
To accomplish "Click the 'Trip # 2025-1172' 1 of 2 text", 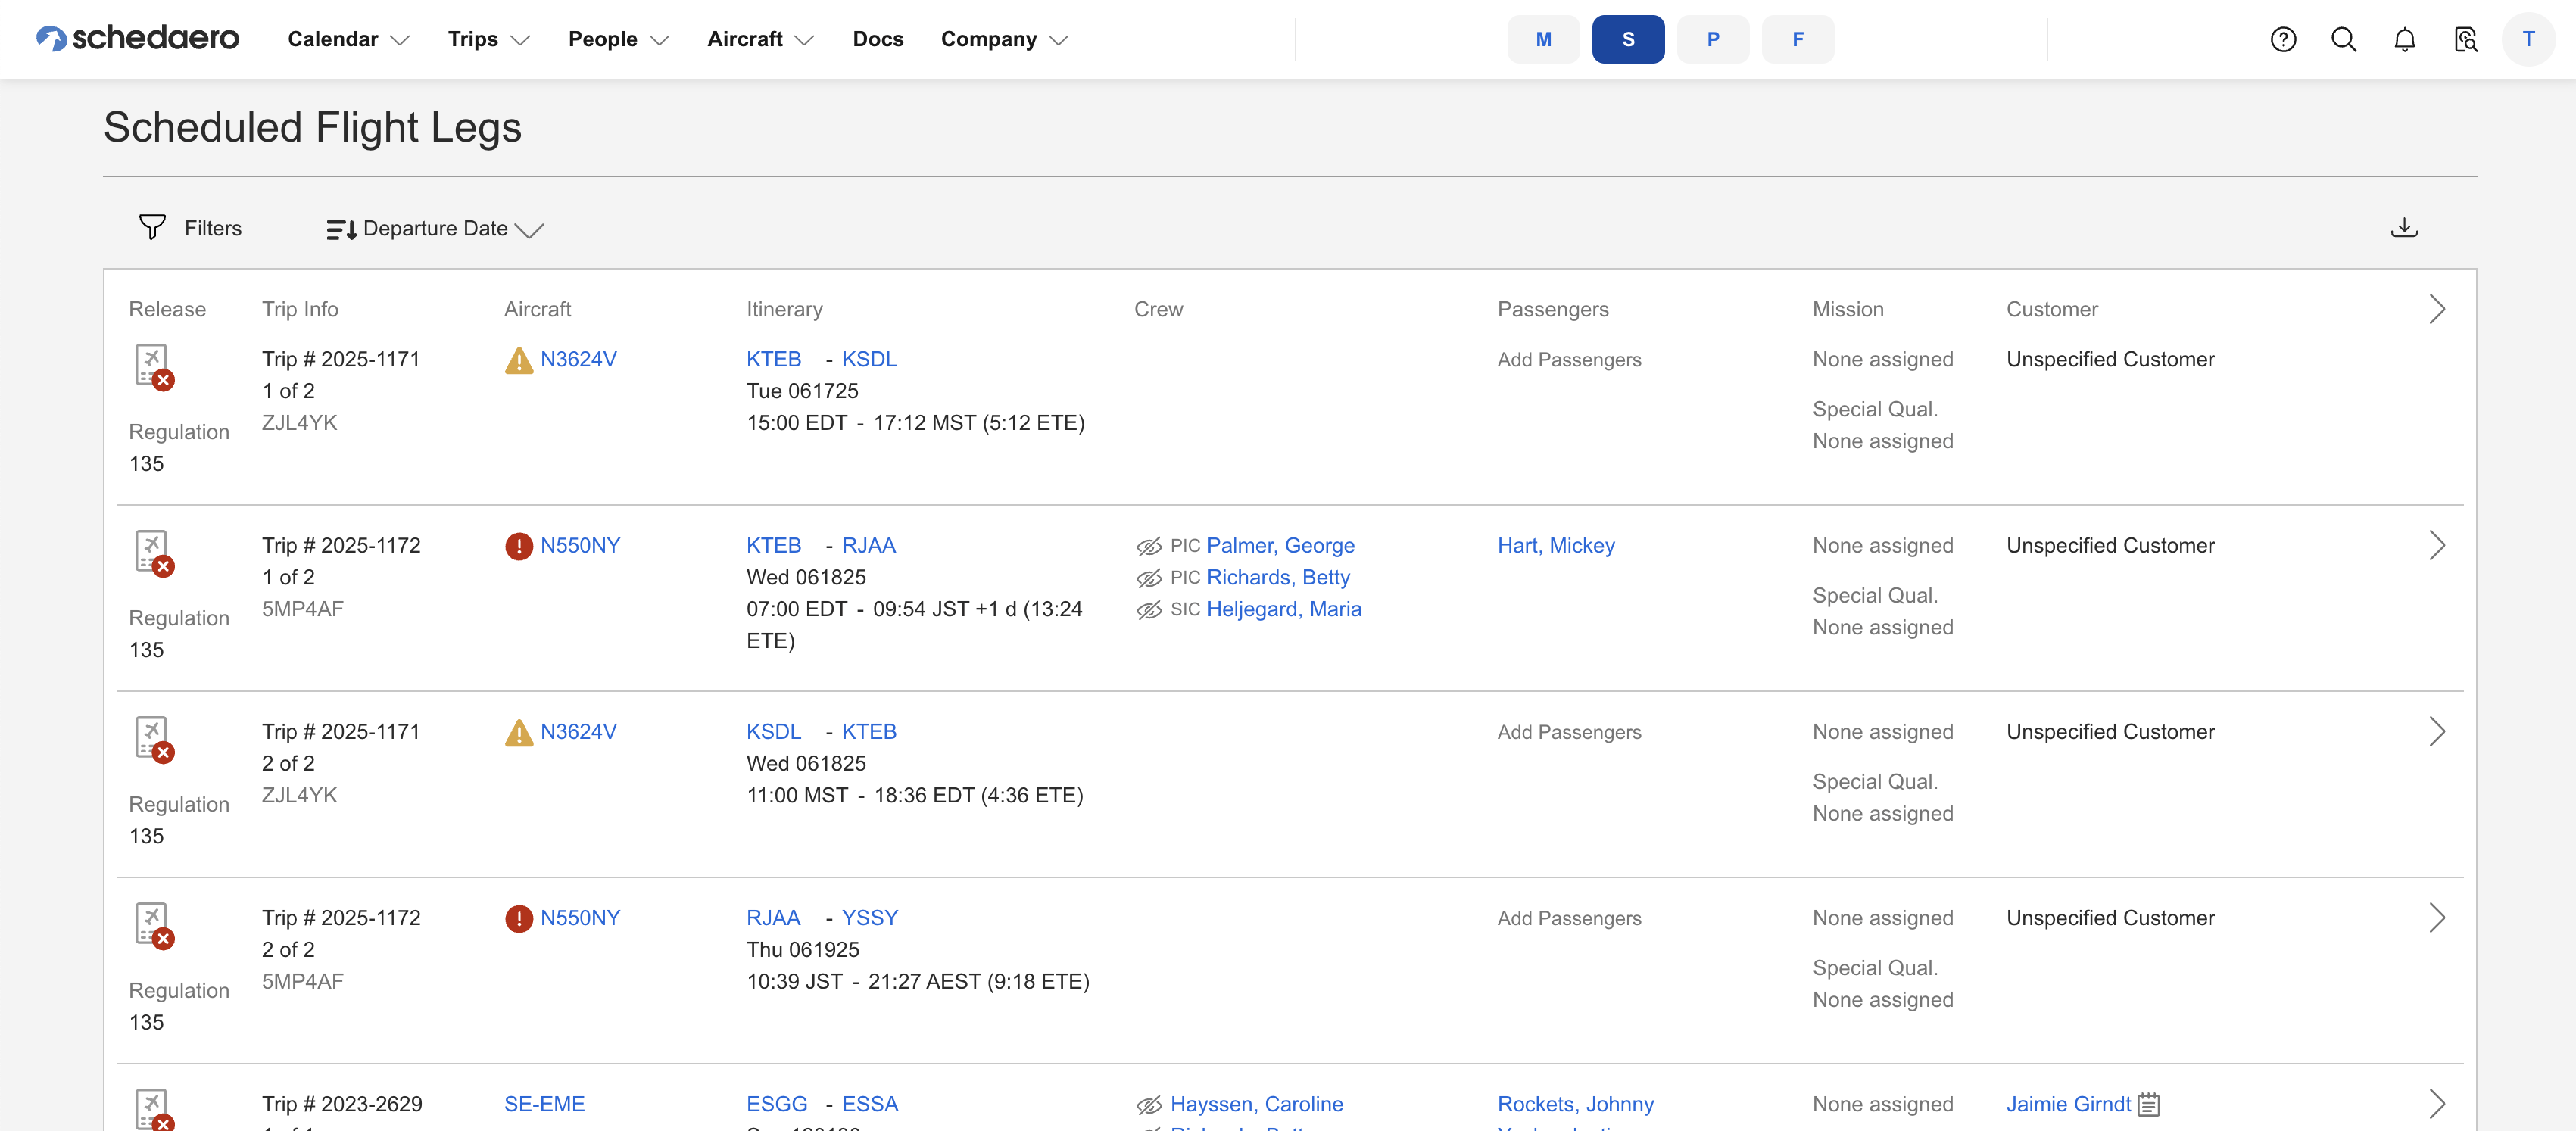I will coord(341,545).
